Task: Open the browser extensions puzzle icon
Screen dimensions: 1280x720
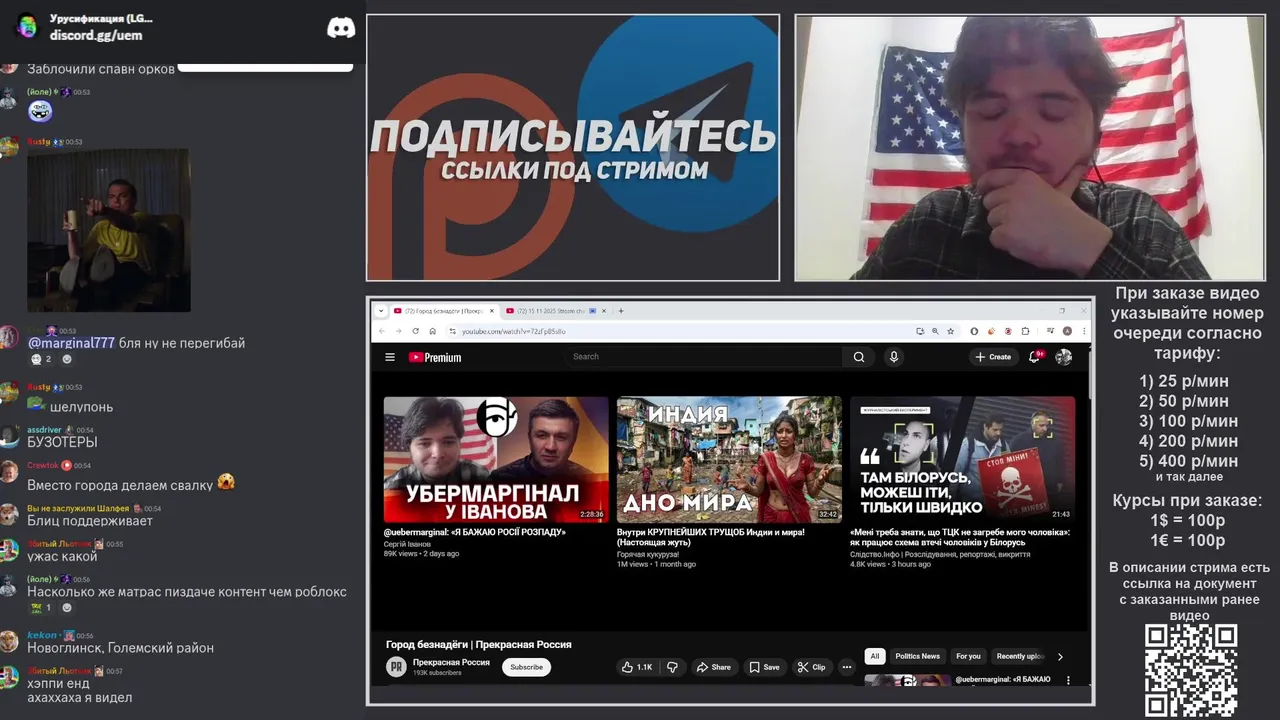Action: pyautogui.click(x=1025, y=331)
